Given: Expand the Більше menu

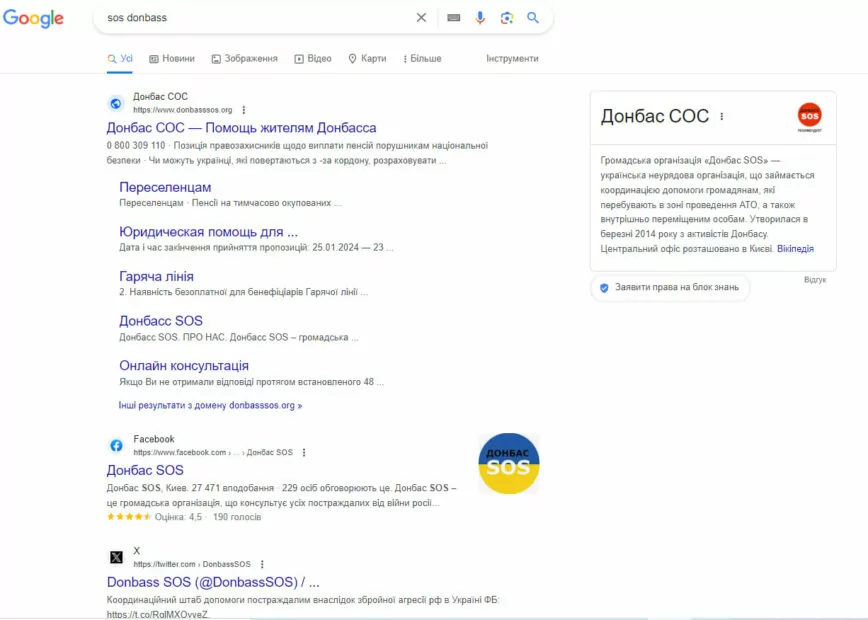Looking at the screenshot, I should (x=422, y=58).
